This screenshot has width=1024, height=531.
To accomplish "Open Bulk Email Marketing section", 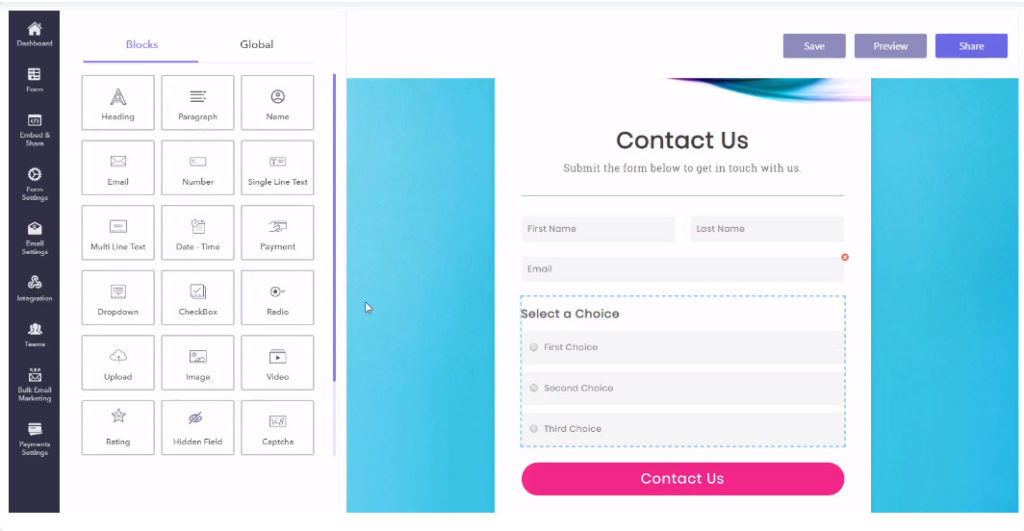I will point(35,384).
